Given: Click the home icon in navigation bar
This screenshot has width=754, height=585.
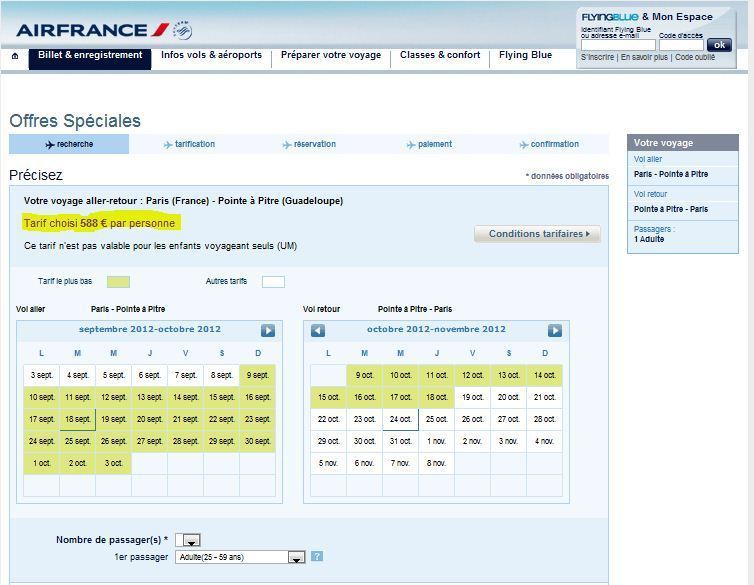Looking at the screenshot, I should pyautogui.click(x=15, y=57).
